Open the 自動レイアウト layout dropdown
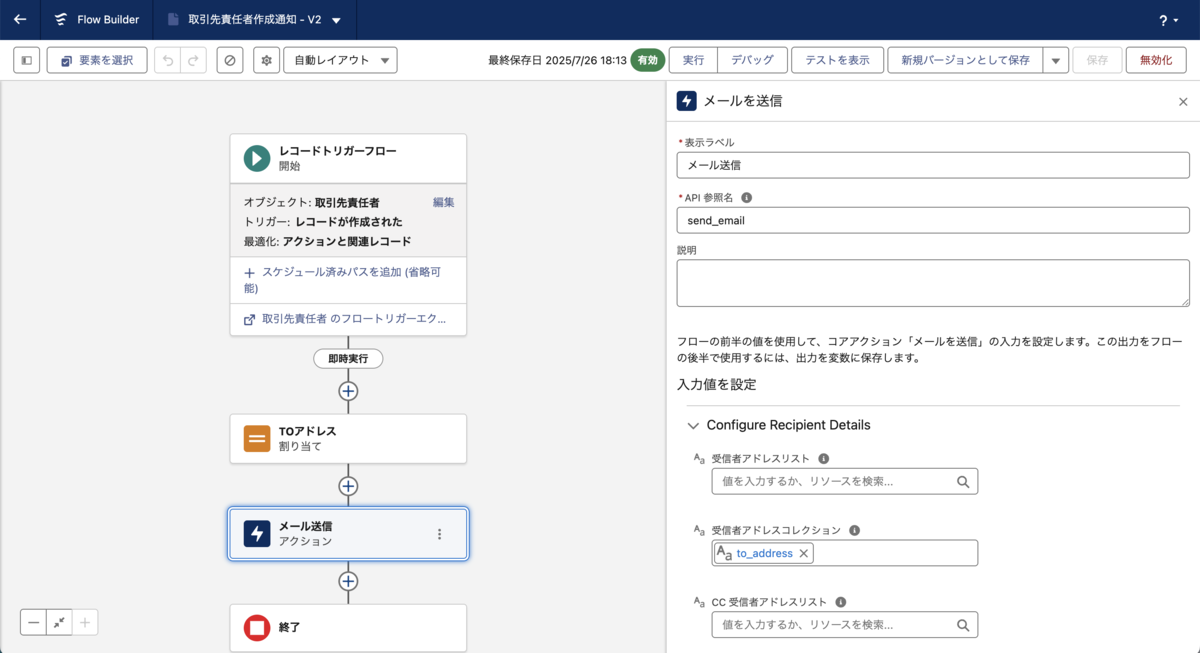Viewport: 1200px width, 653px height. 340,60
